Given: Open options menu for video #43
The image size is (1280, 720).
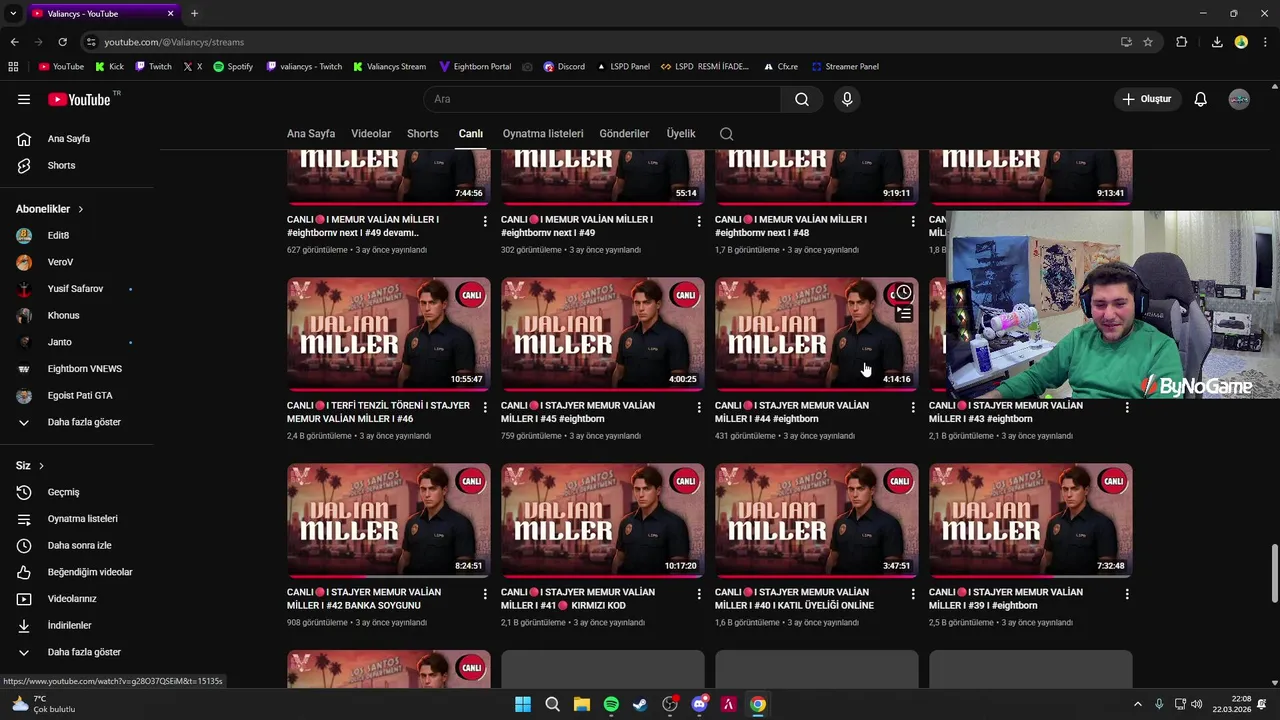Looking at the screenshot, I should [x=1127, y=407].
